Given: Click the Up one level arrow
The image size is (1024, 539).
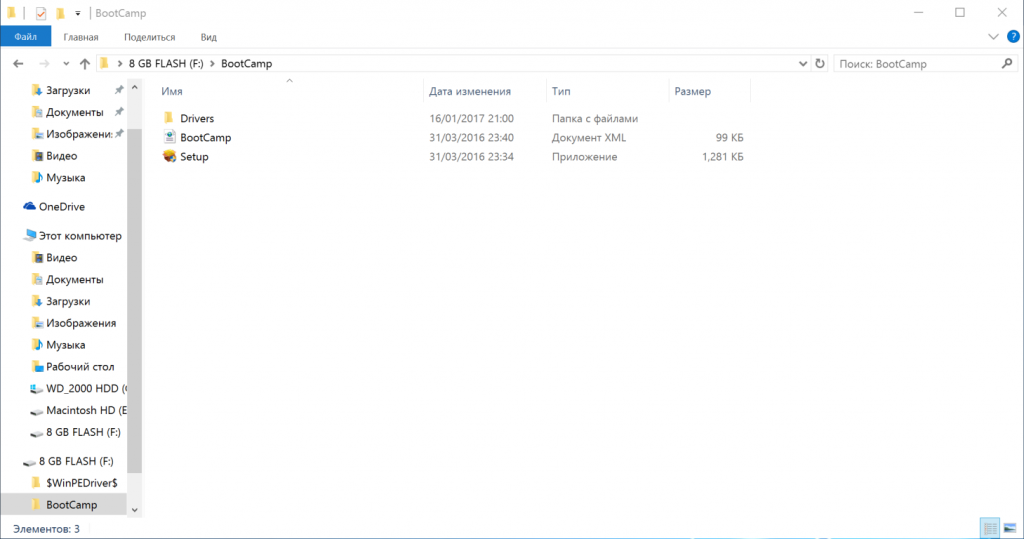Looking at the screenshot, I should click(x=84, y=63).
